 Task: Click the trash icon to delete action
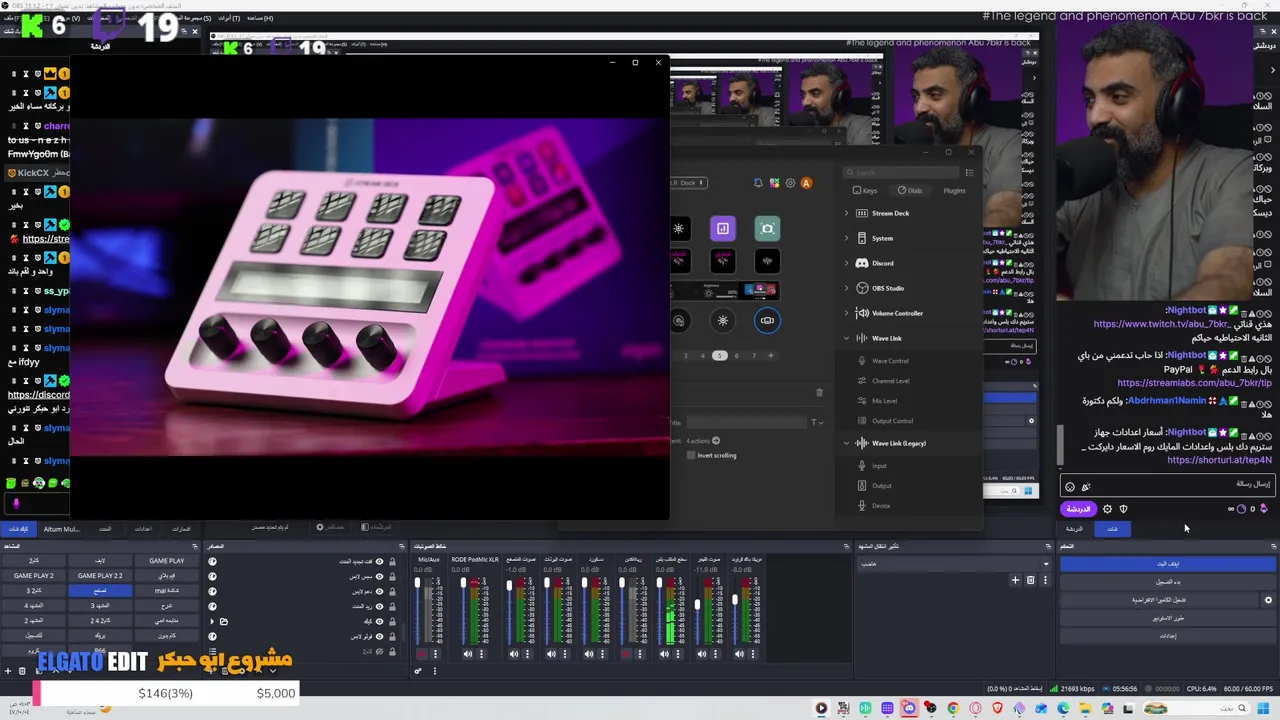click(x=819, y=392)
